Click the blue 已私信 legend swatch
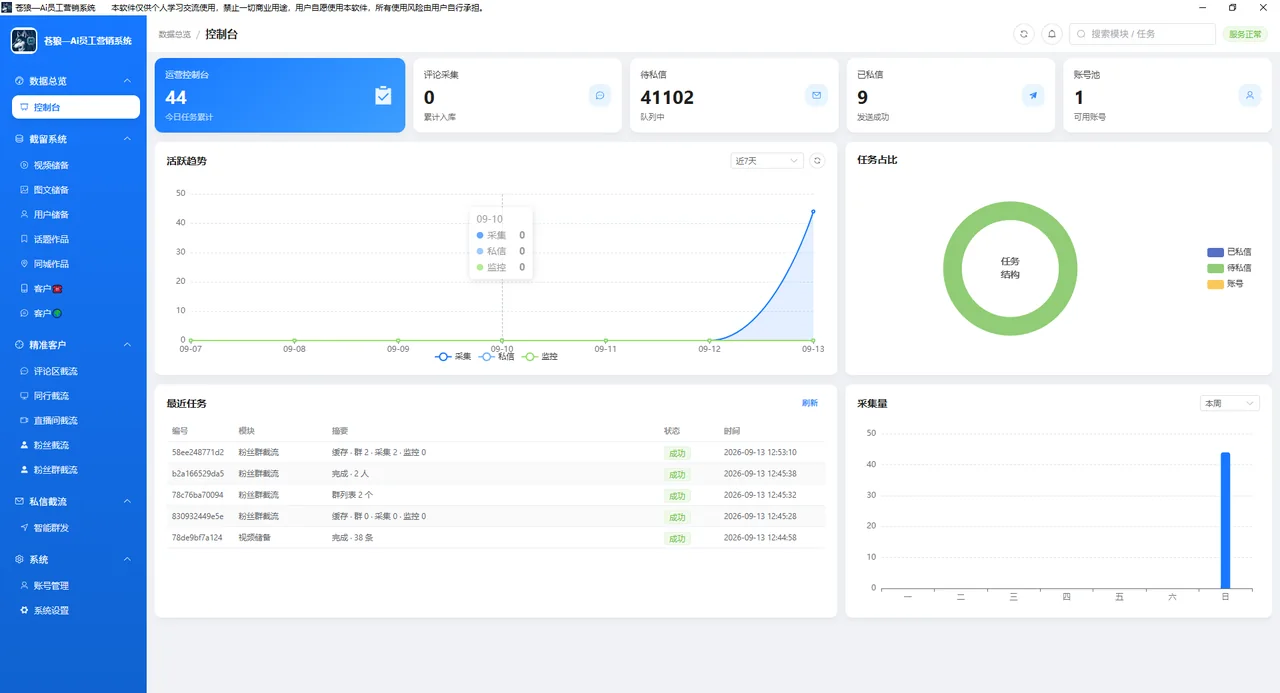Image resolution: width=1280 pixels, height=693 pixels. pyautogui.click(x=1215, y=252)
